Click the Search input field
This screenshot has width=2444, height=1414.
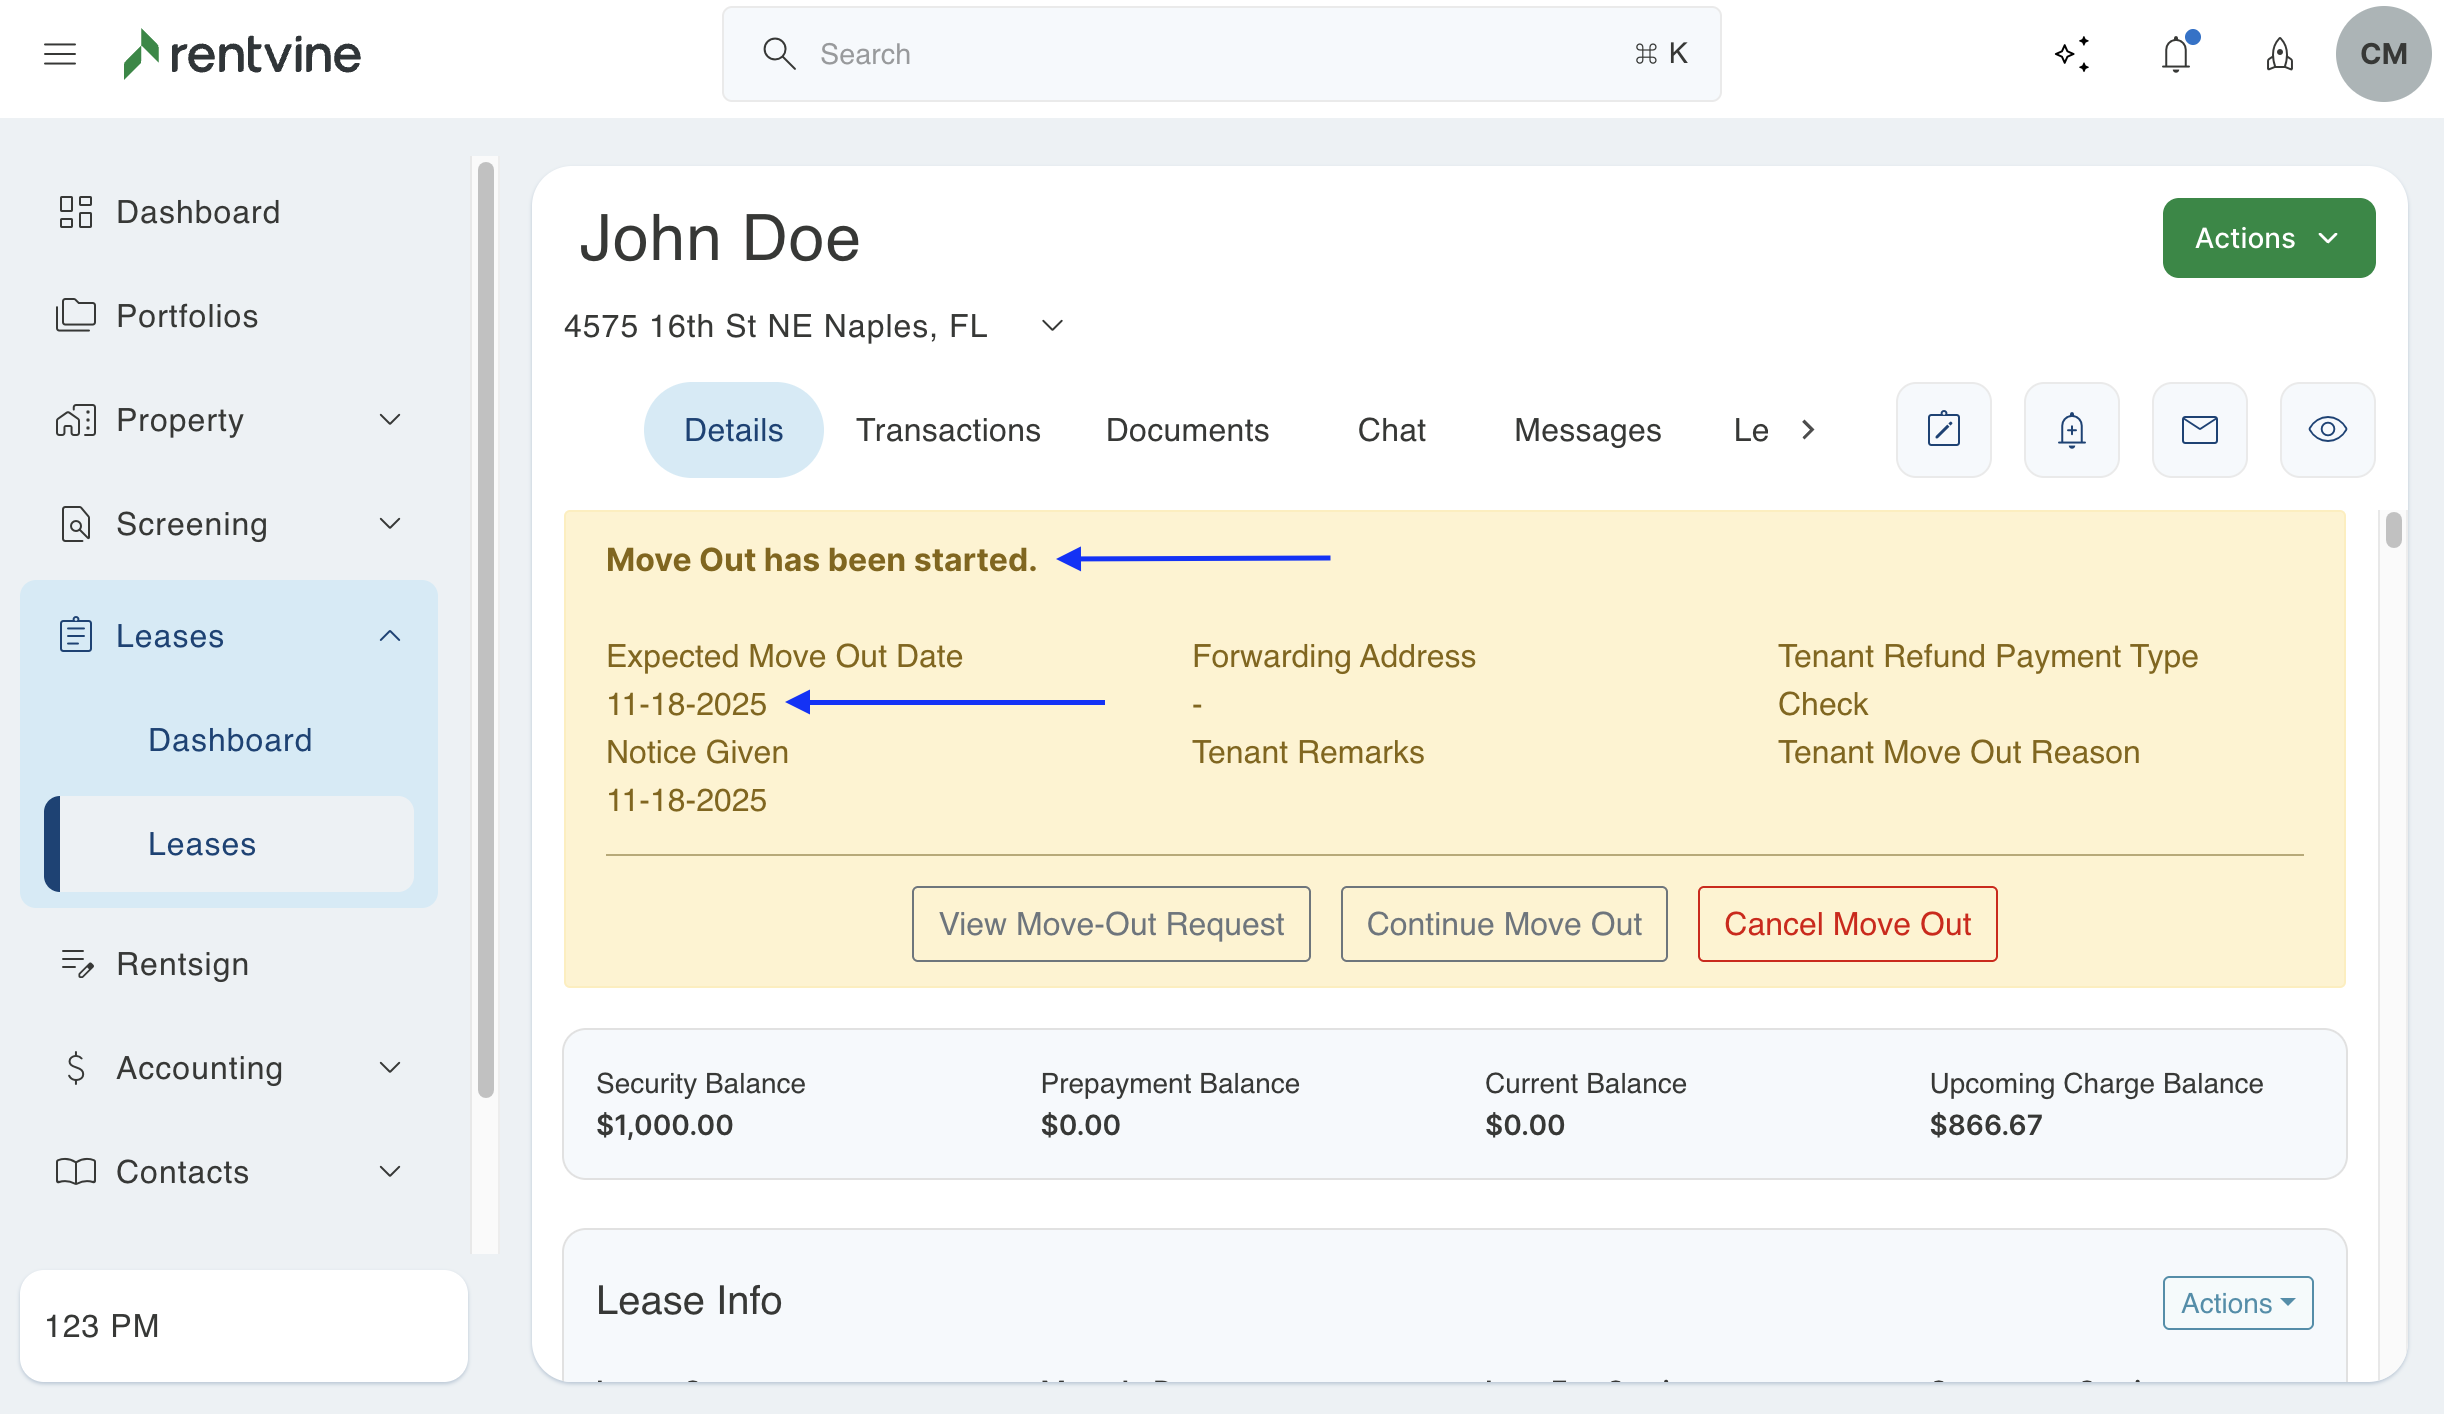(1220, 54)
